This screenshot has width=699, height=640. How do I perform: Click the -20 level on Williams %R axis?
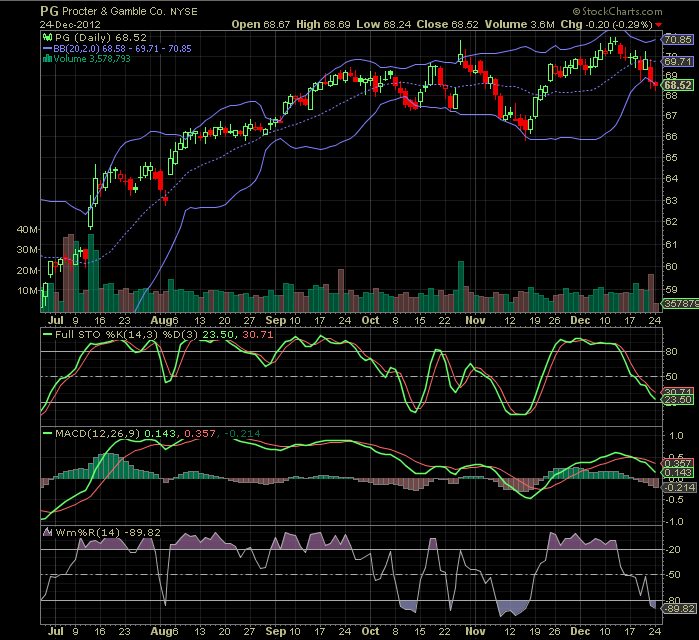click(x=673, y=550)
